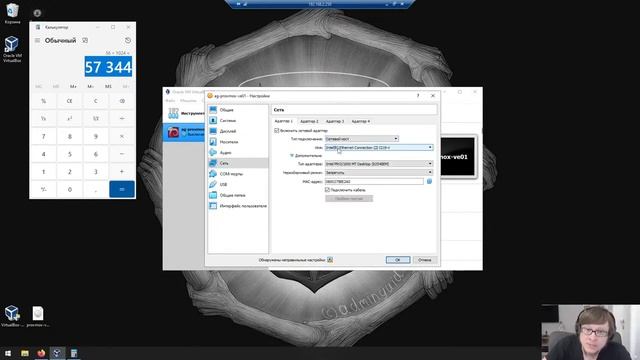
Task: Click the invalid settings warning icon
Action: 330,260
